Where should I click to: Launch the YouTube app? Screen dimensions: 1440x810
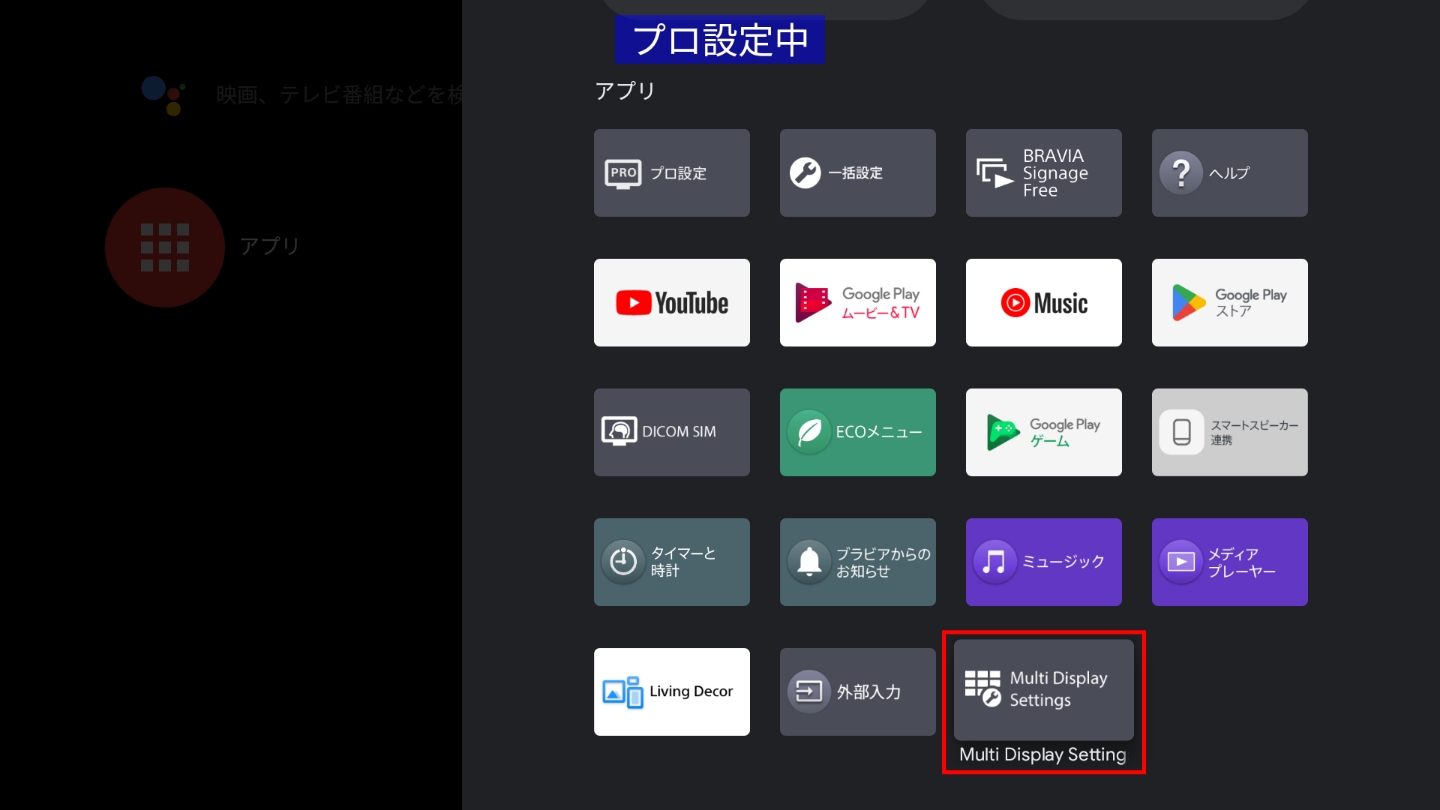coord(671,303)
